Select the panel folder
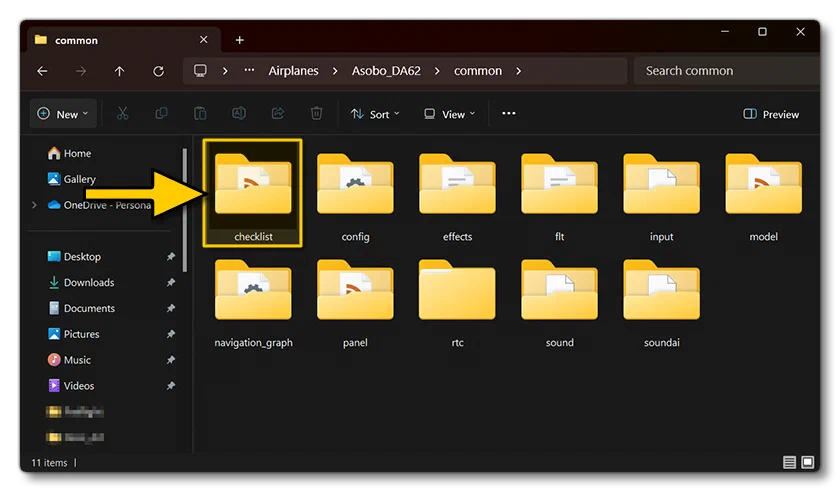The image size is (840, 492). click(355, 303)
